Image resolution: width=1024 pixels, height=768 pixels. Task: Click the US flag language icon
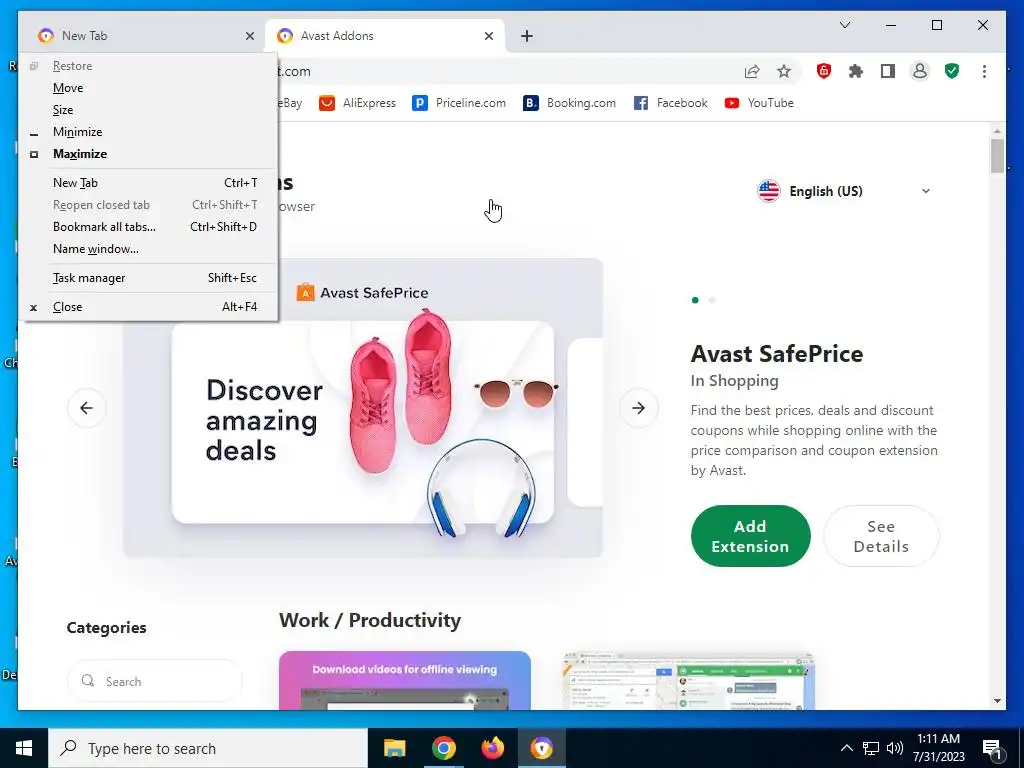point(769,191)
